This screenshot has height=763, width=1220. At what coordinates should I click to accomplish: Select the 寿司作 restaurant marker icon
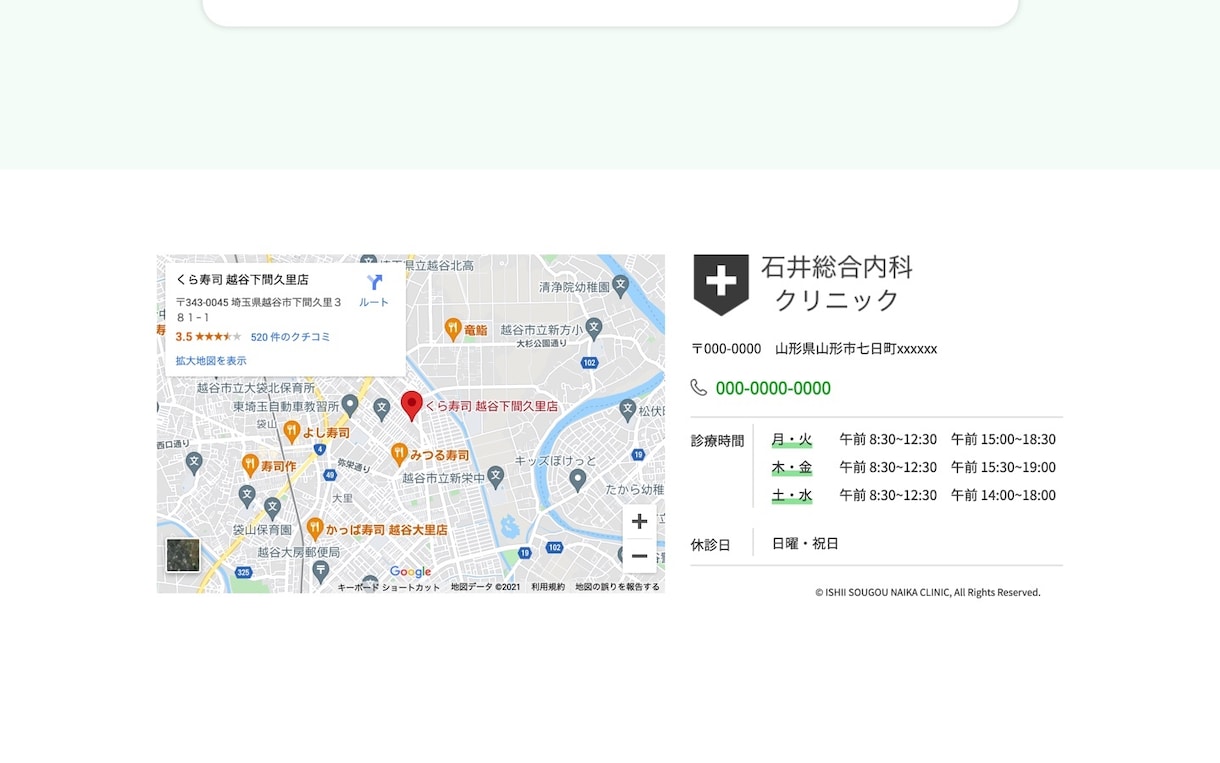(x=250, y=464)
